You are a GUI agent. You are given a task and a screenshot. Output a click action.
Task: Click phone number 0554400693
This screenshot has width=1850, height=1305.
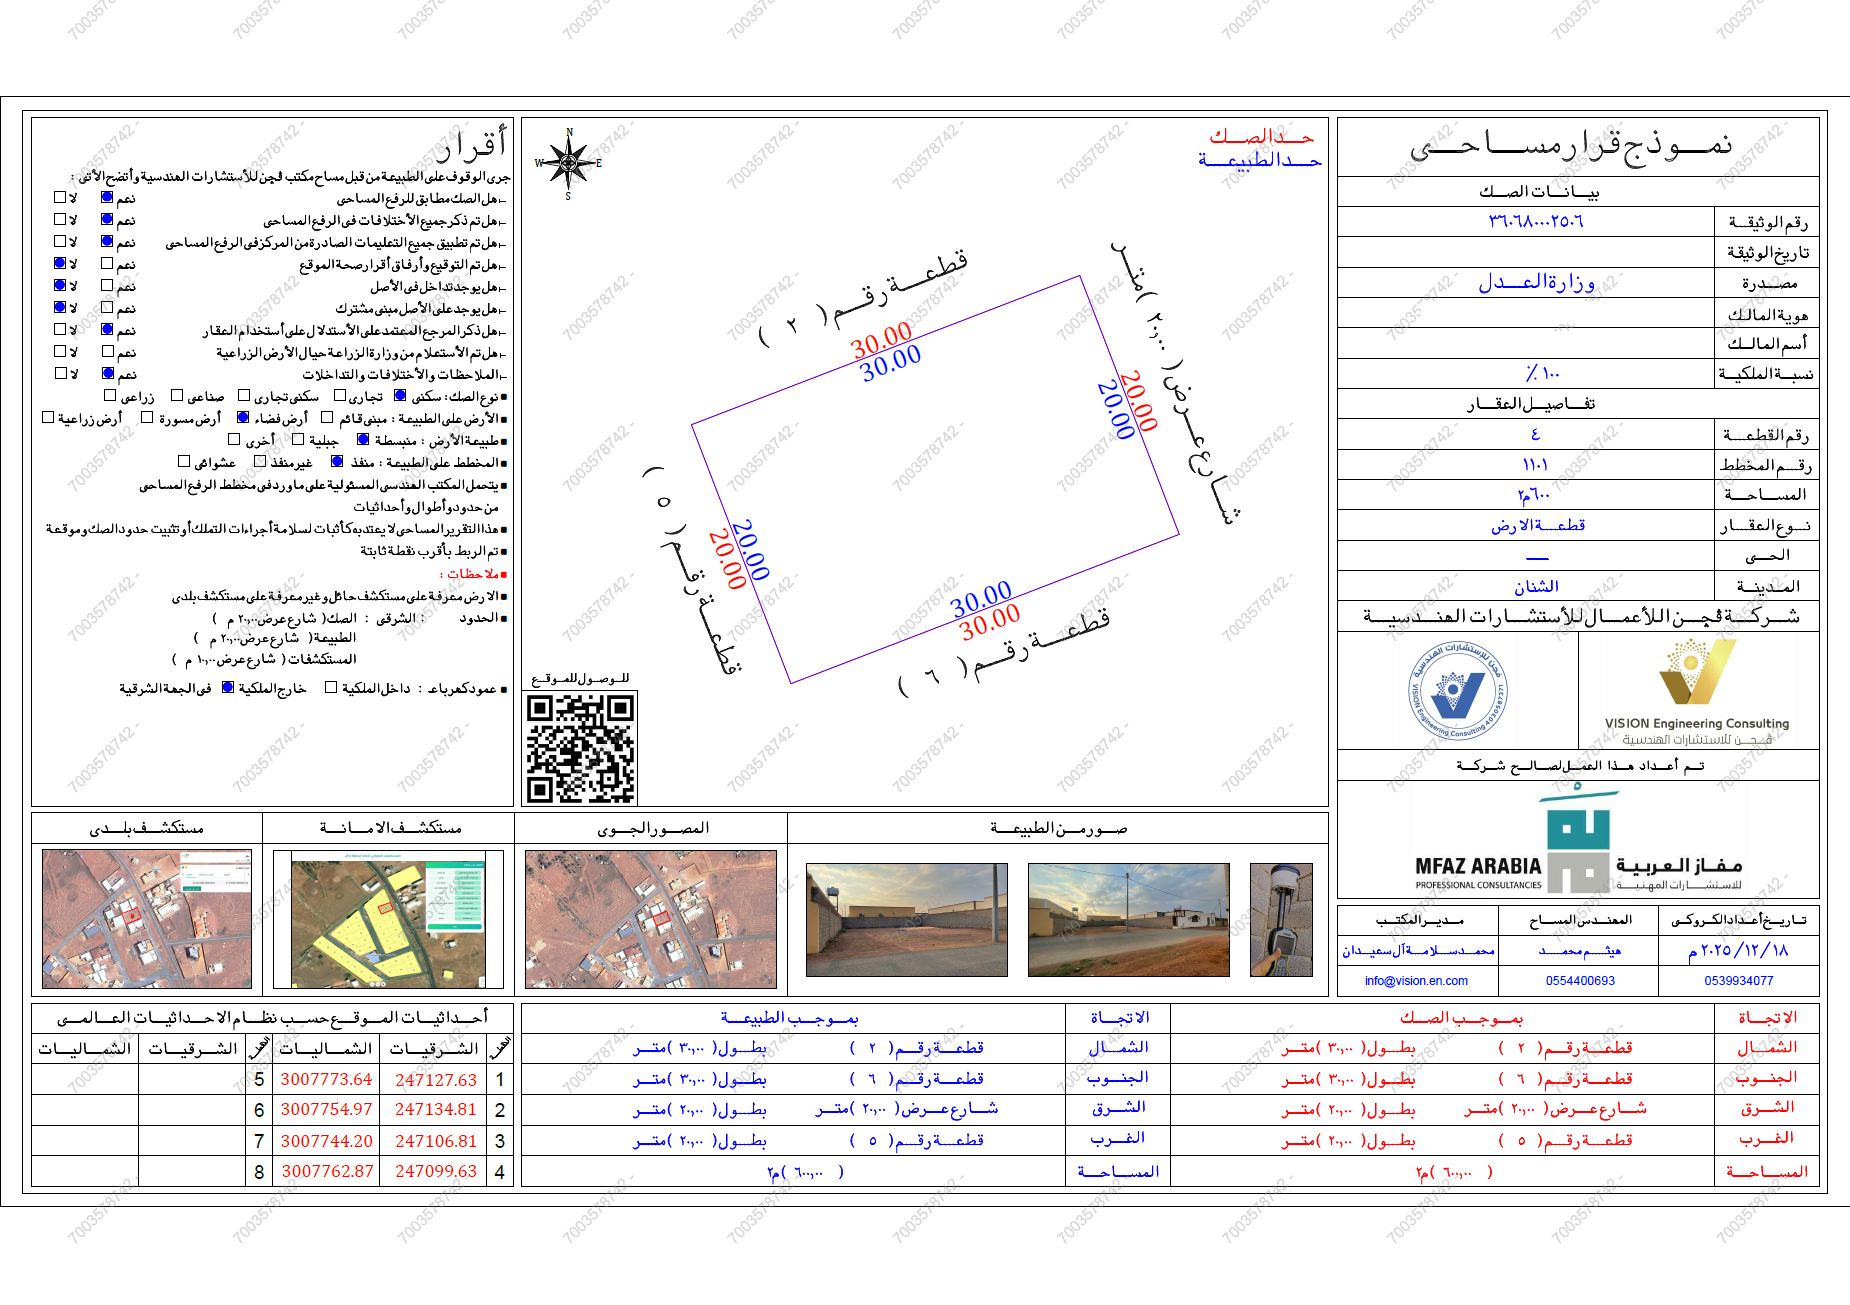pos(1580,981)
